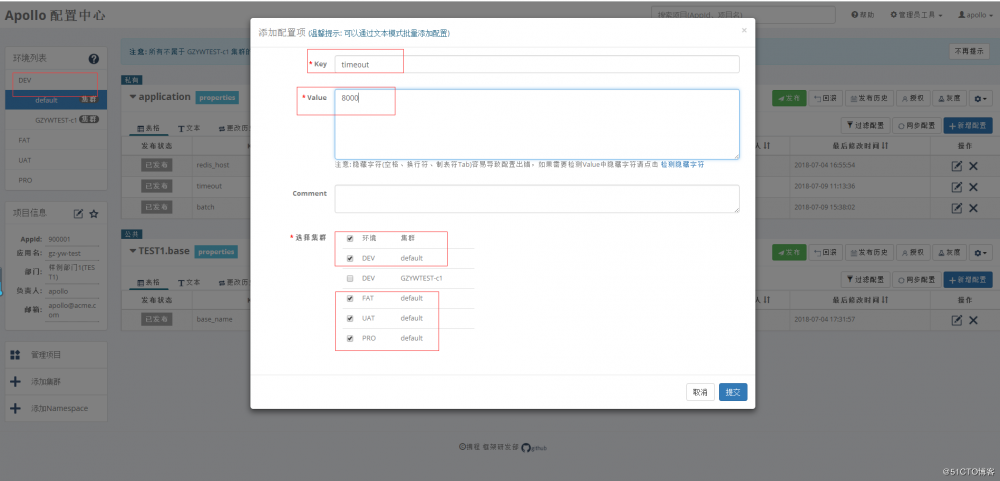Viewport: 1000px width, 481px height.
Task: Open 发布历史 for the application namespace
Action: pyautogui.click(x=869, y=98)
